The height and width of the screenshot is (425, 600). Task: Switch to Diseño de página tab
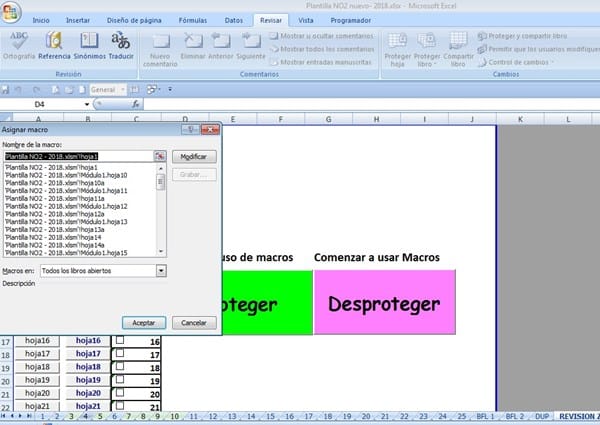click(134, 20)
